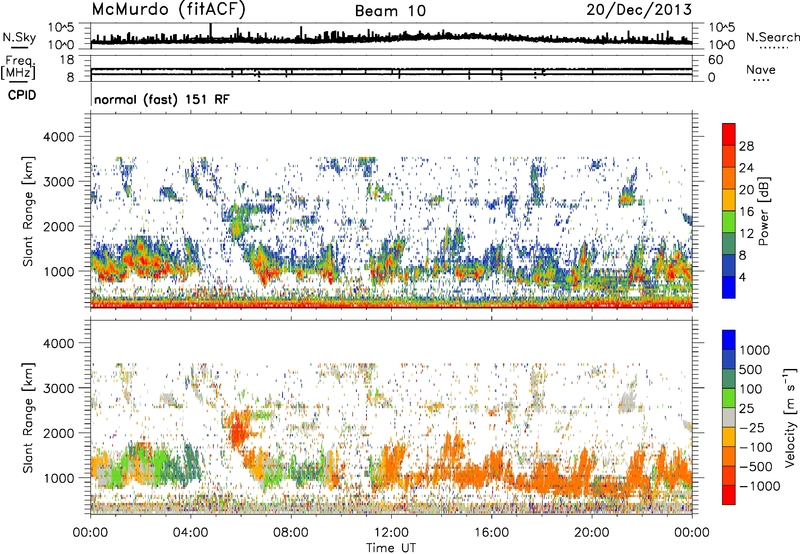Select the Freq. [MHz] axis label

[18, 68]
